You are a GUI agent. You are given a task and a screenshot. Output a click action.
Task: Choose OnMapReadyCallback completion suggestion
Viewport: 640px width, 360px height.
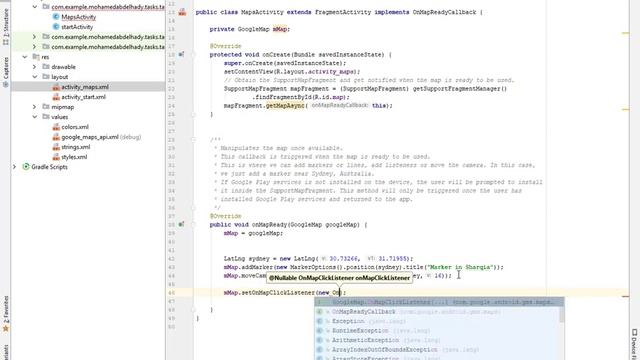[x=437, y=312]
